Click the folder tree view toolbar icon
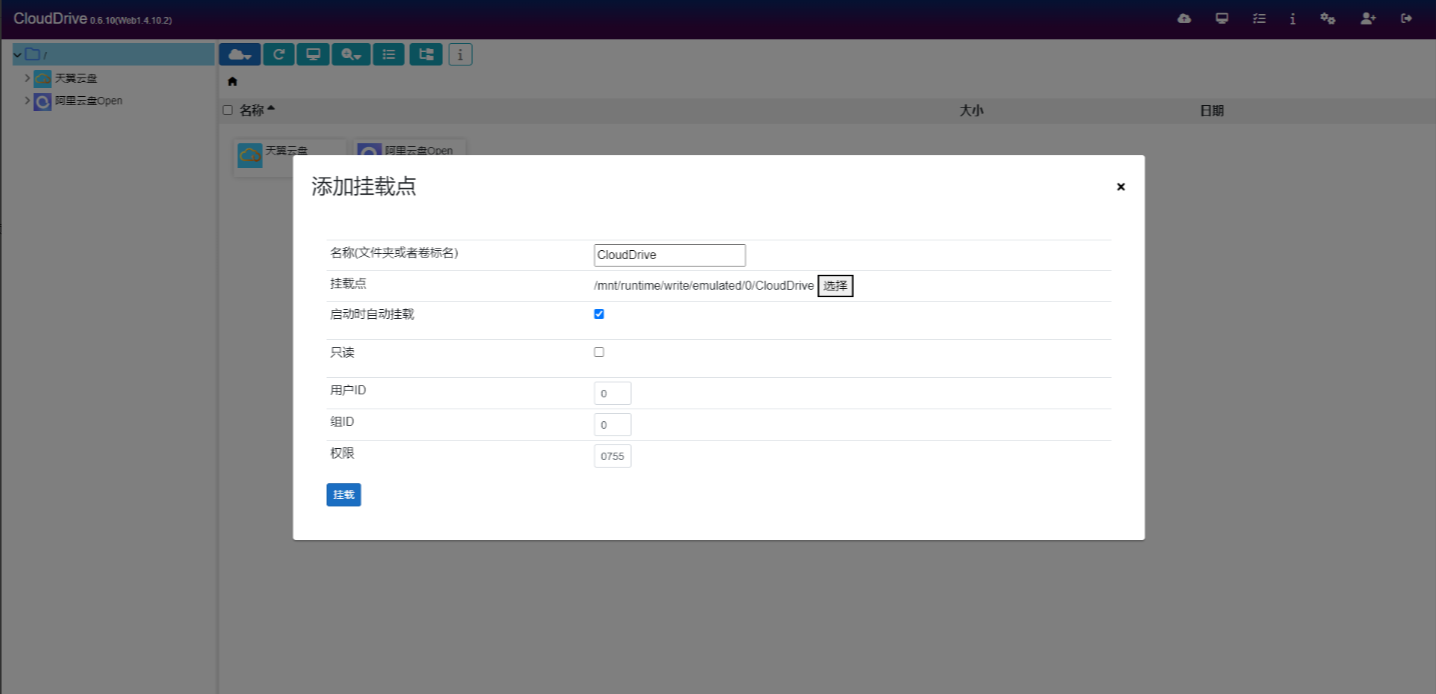 tap(426, 55)
